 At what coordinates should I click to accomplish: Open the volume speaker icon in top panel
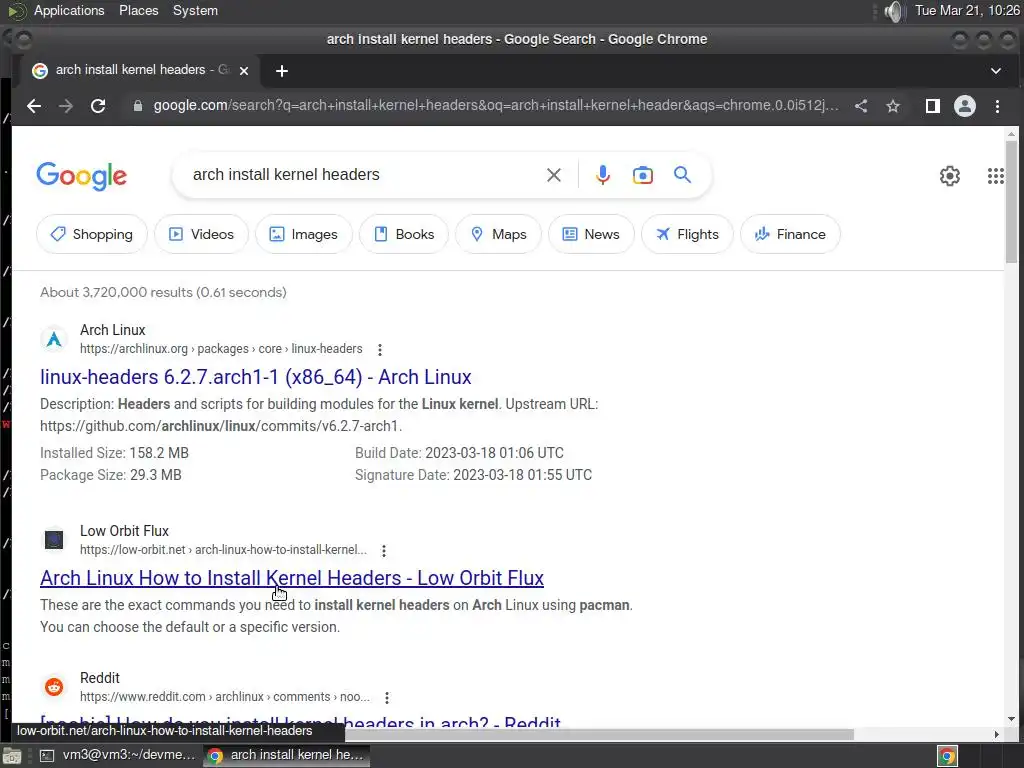(x=893, y=11)
